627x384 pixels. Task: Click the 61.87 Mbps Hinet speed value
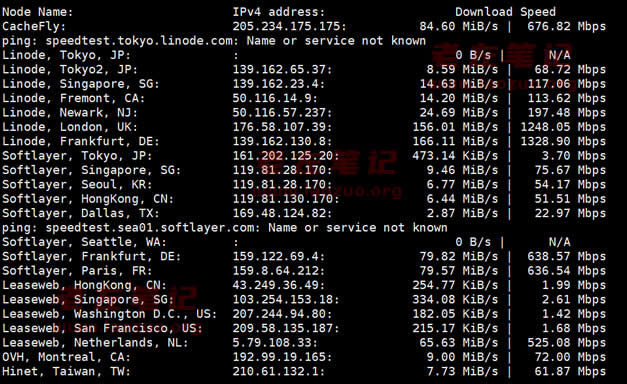(570, 372)
